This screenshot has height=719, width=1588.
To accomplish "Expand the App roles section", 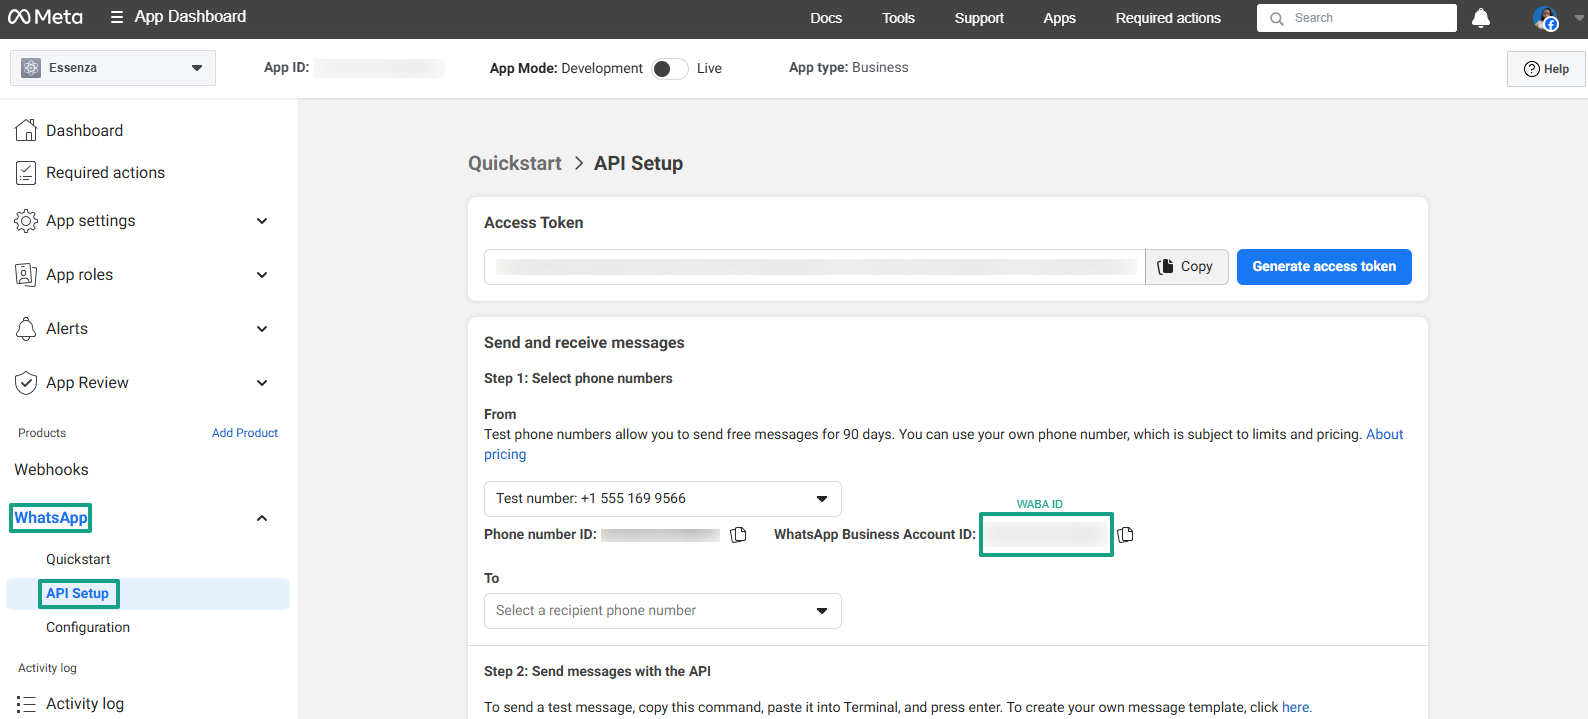I will coord(262,275).
